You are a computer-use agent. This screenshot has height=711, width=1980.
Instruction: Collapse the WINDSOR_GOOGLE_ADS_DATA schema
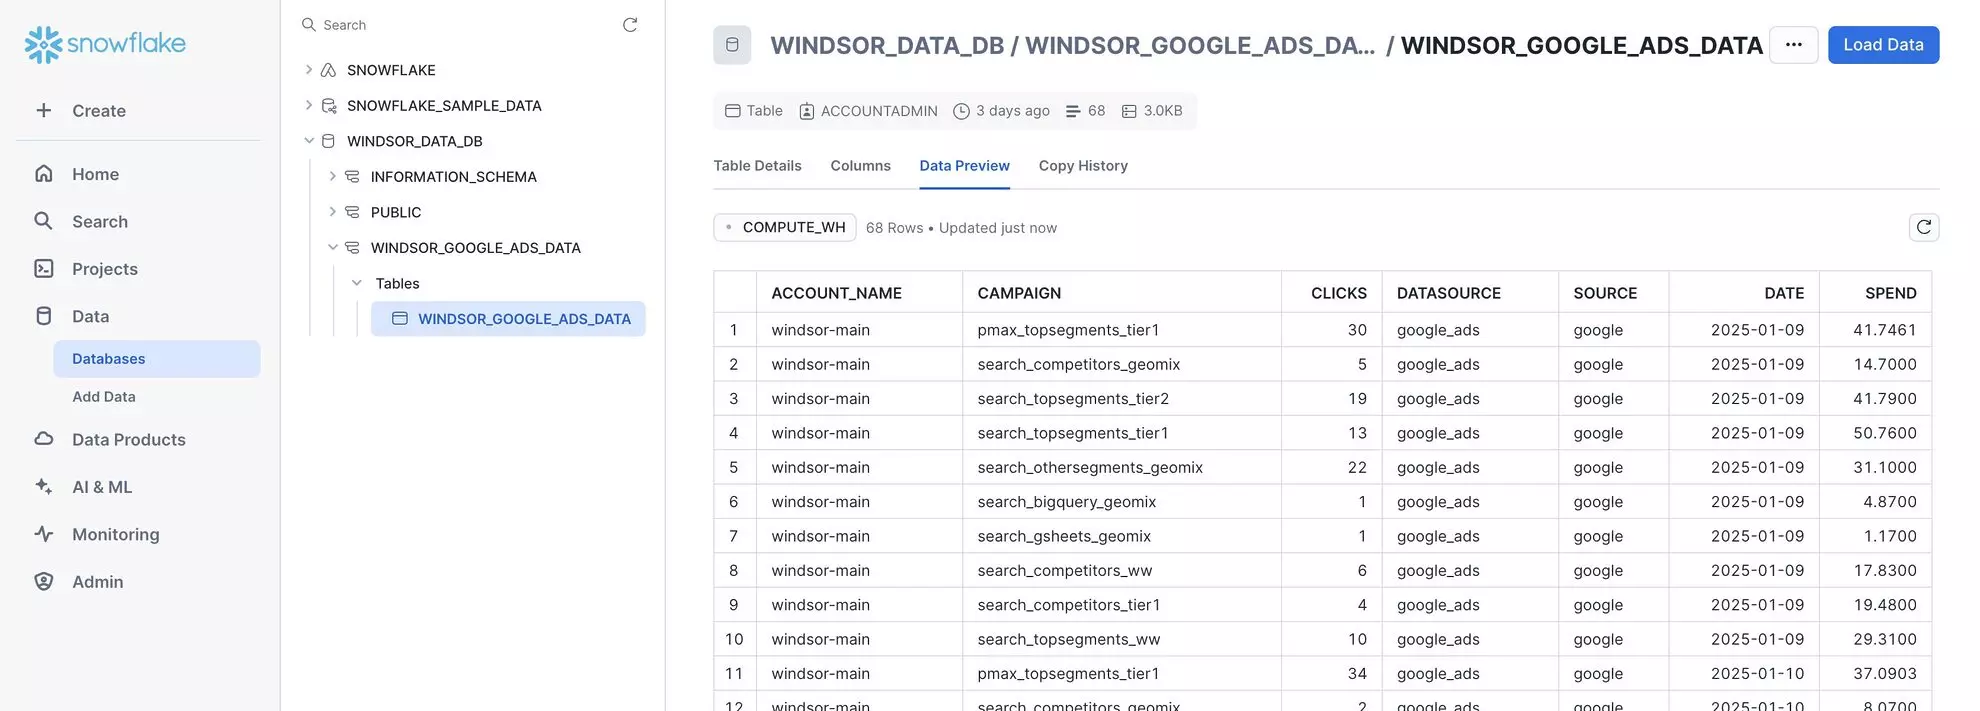tap(332, 248)
